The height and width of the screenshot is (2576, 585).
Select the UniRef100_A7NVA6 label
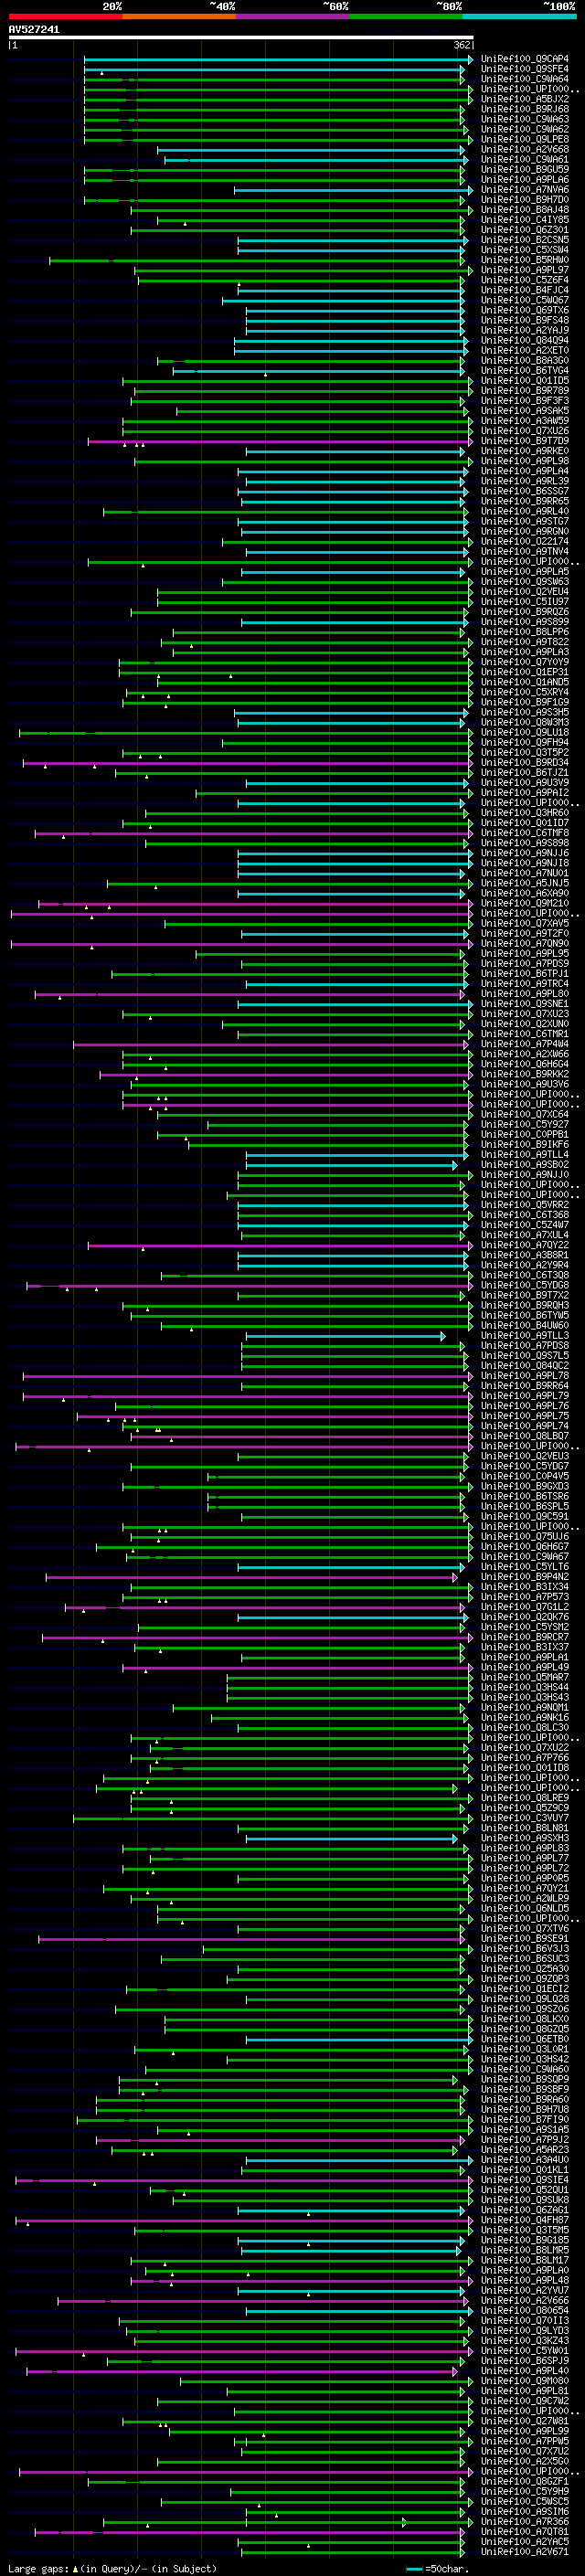(x=525, y=190)
